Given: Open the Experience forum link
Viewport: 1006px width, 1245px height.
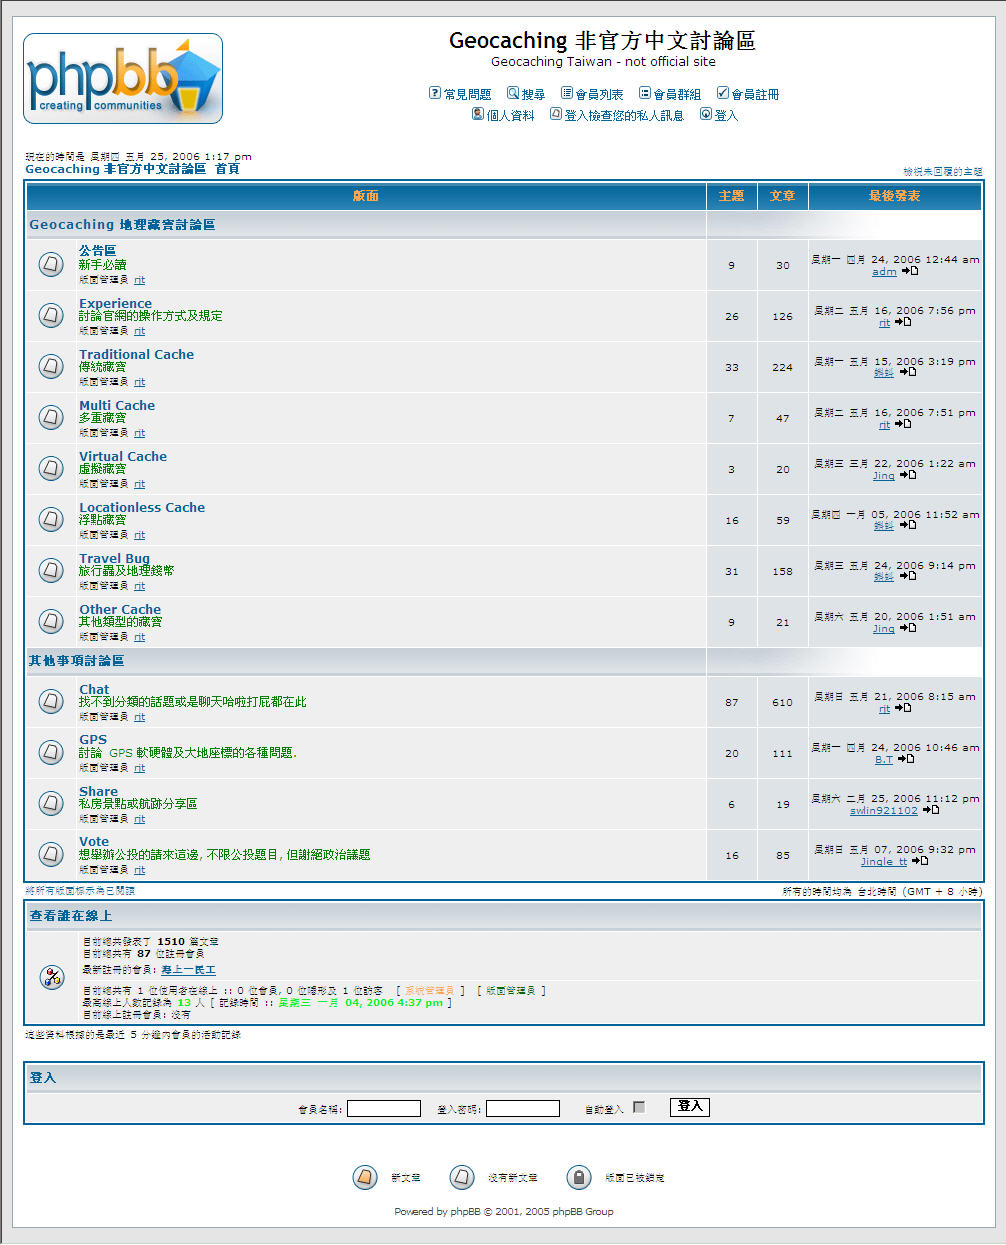Looking at the screenshot, I should pyautogui.click(x=116, y=303).
